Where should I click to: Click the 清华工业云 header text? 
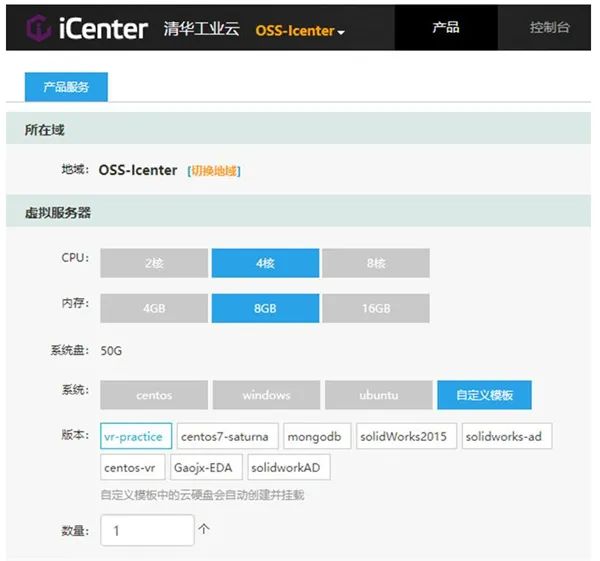pyautogui.click(x=201, y=29)
